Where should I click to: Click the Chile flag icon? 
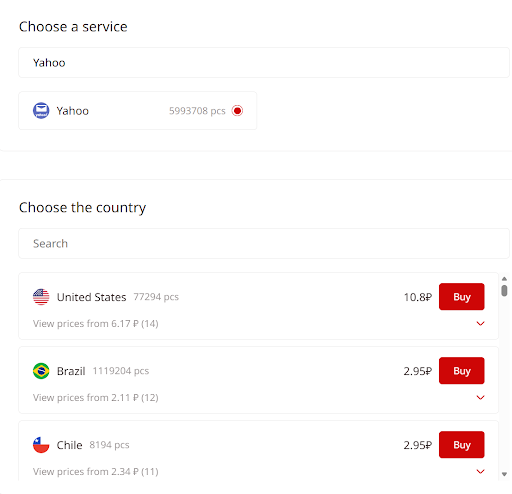41,445
